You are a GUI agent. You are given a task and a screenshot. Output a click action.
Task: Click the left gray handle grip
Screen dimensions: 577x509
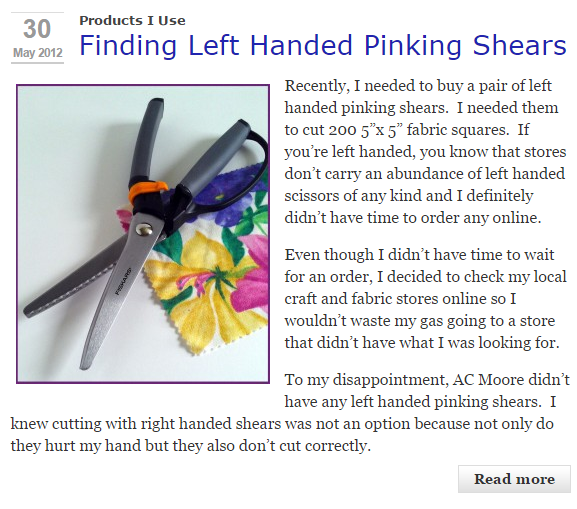click(146, 140)
